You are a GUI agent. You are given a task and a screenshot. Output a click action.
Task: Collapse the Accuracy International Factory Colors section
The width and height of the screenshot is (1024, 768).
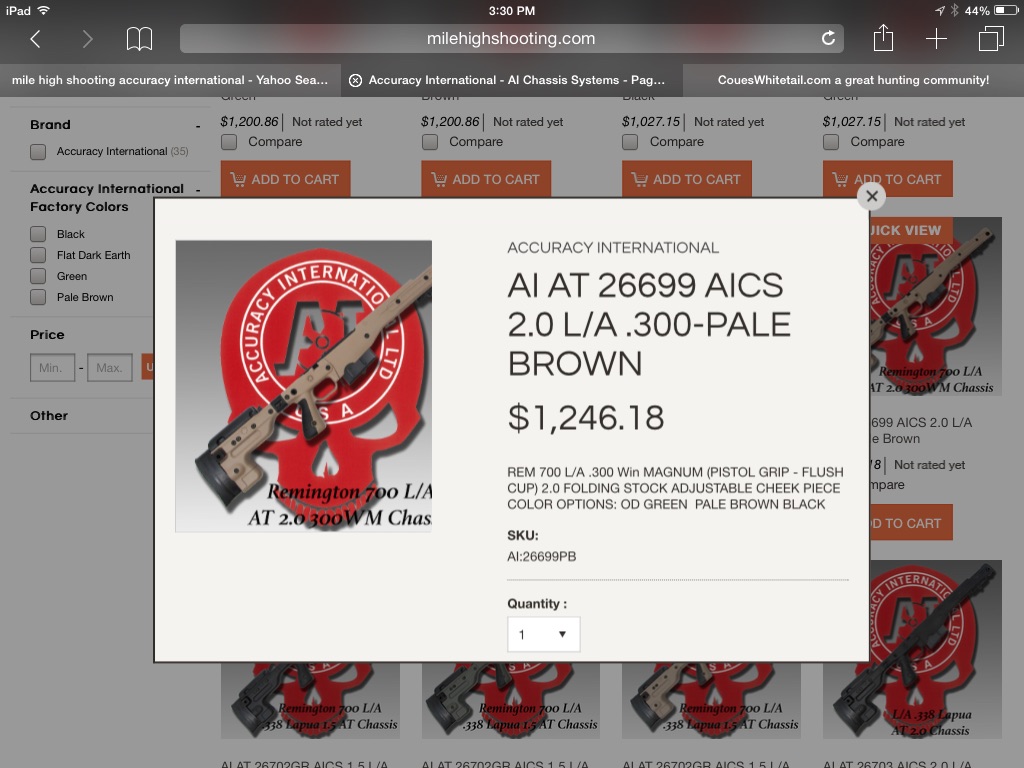(198, 189)
